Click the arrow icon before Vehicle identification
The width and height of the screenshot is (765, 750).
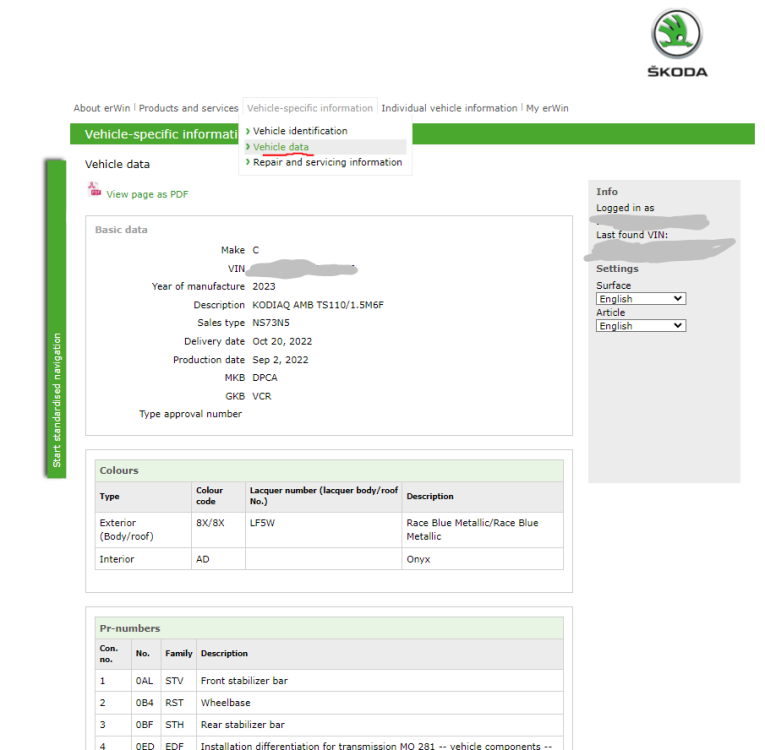point(248,131)
